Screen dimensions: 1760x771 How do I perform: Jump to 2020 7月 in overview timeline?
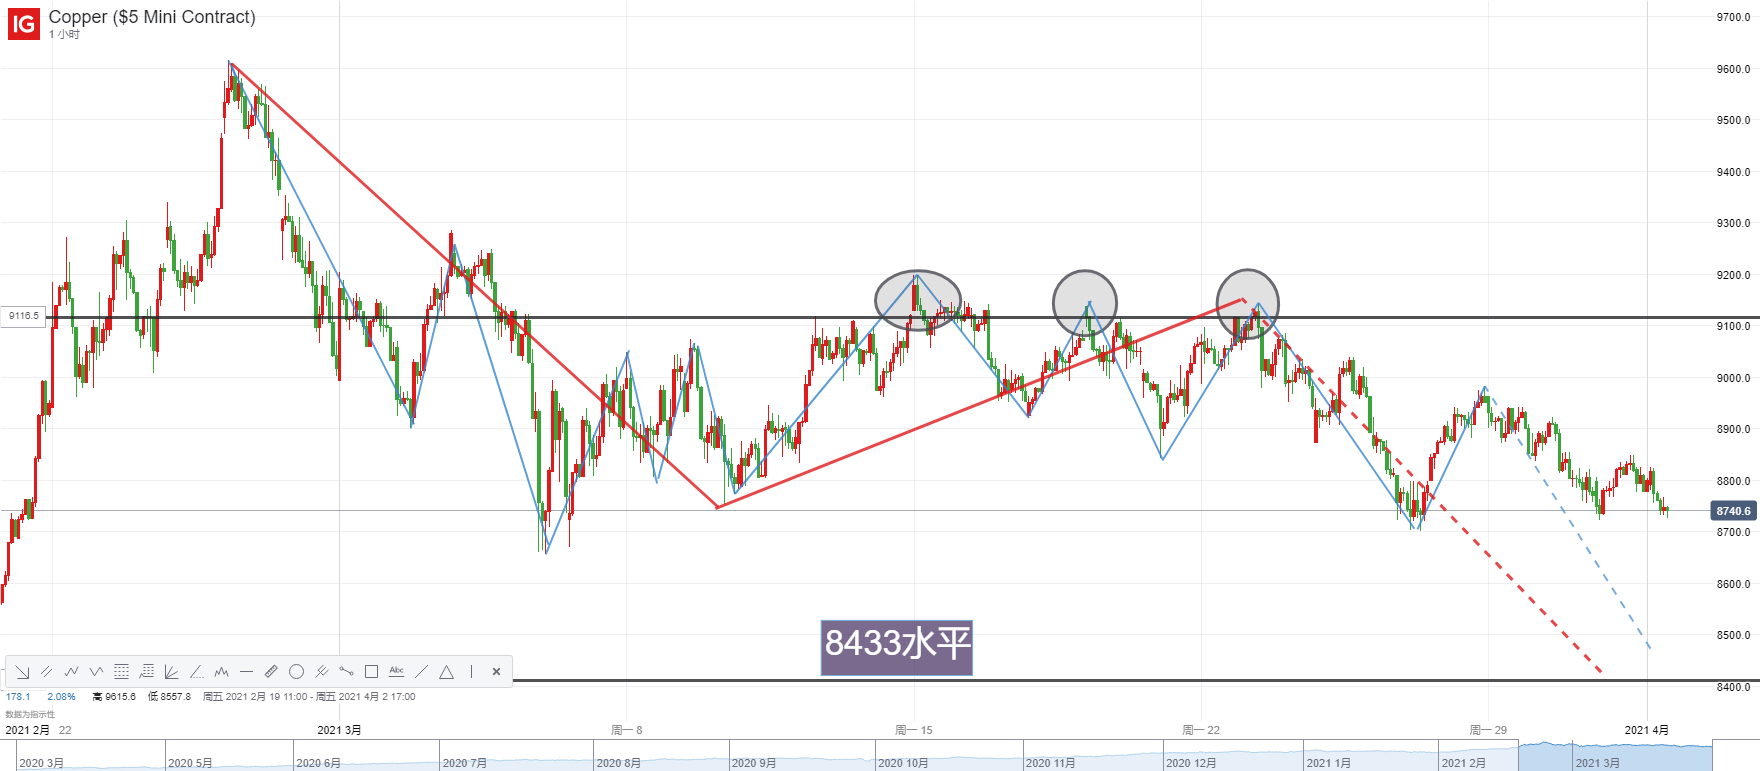point(464,763)
